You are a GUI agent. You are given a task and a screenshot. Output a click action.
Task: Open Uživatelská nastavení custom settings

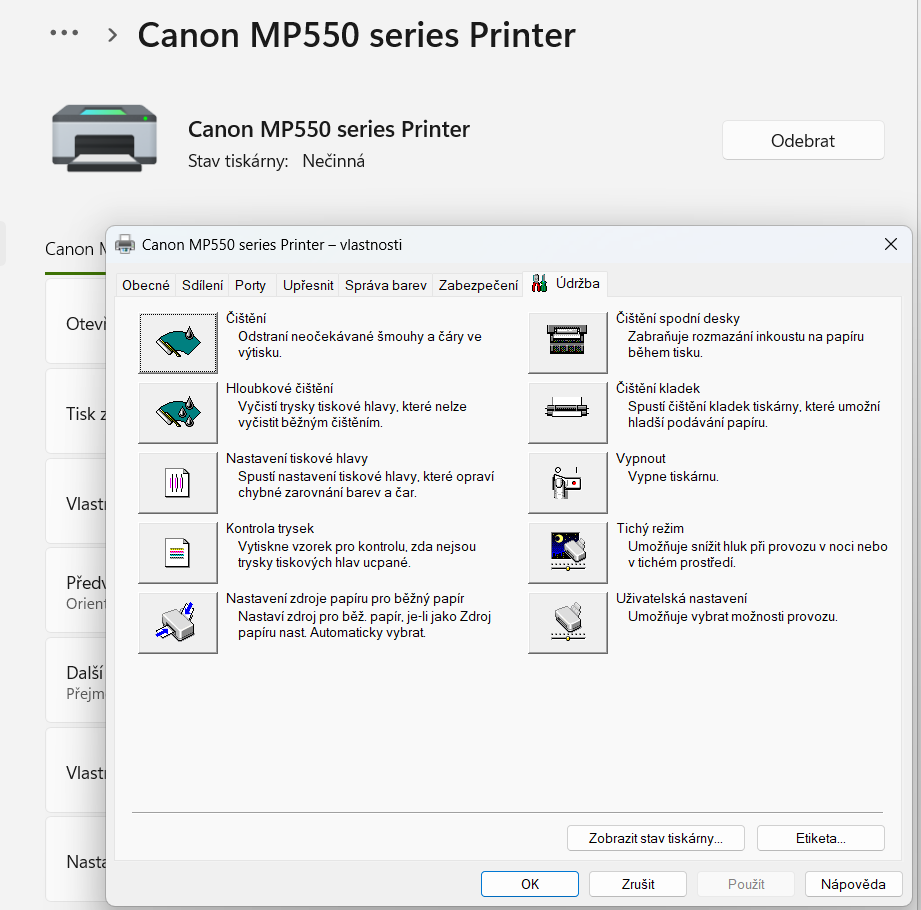pyautogui.click(x=567, y=622)
